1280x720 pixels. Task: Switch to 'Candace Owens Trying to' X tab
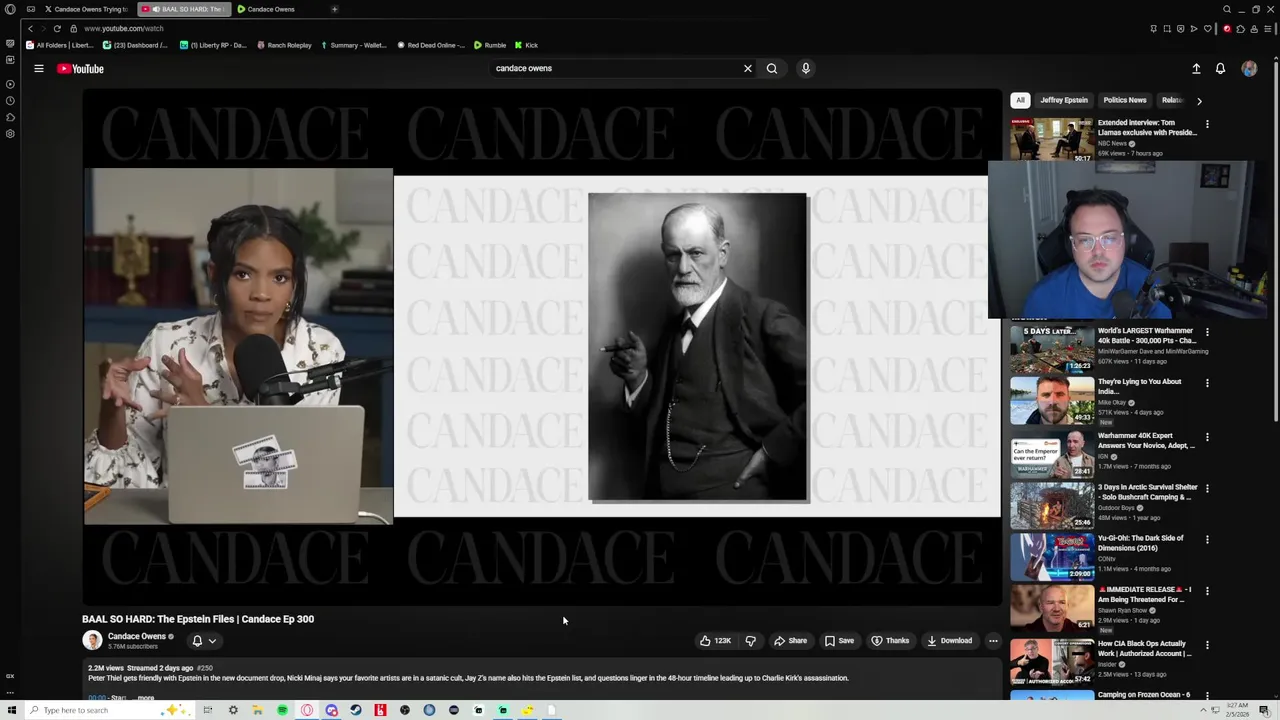point(86,9)
